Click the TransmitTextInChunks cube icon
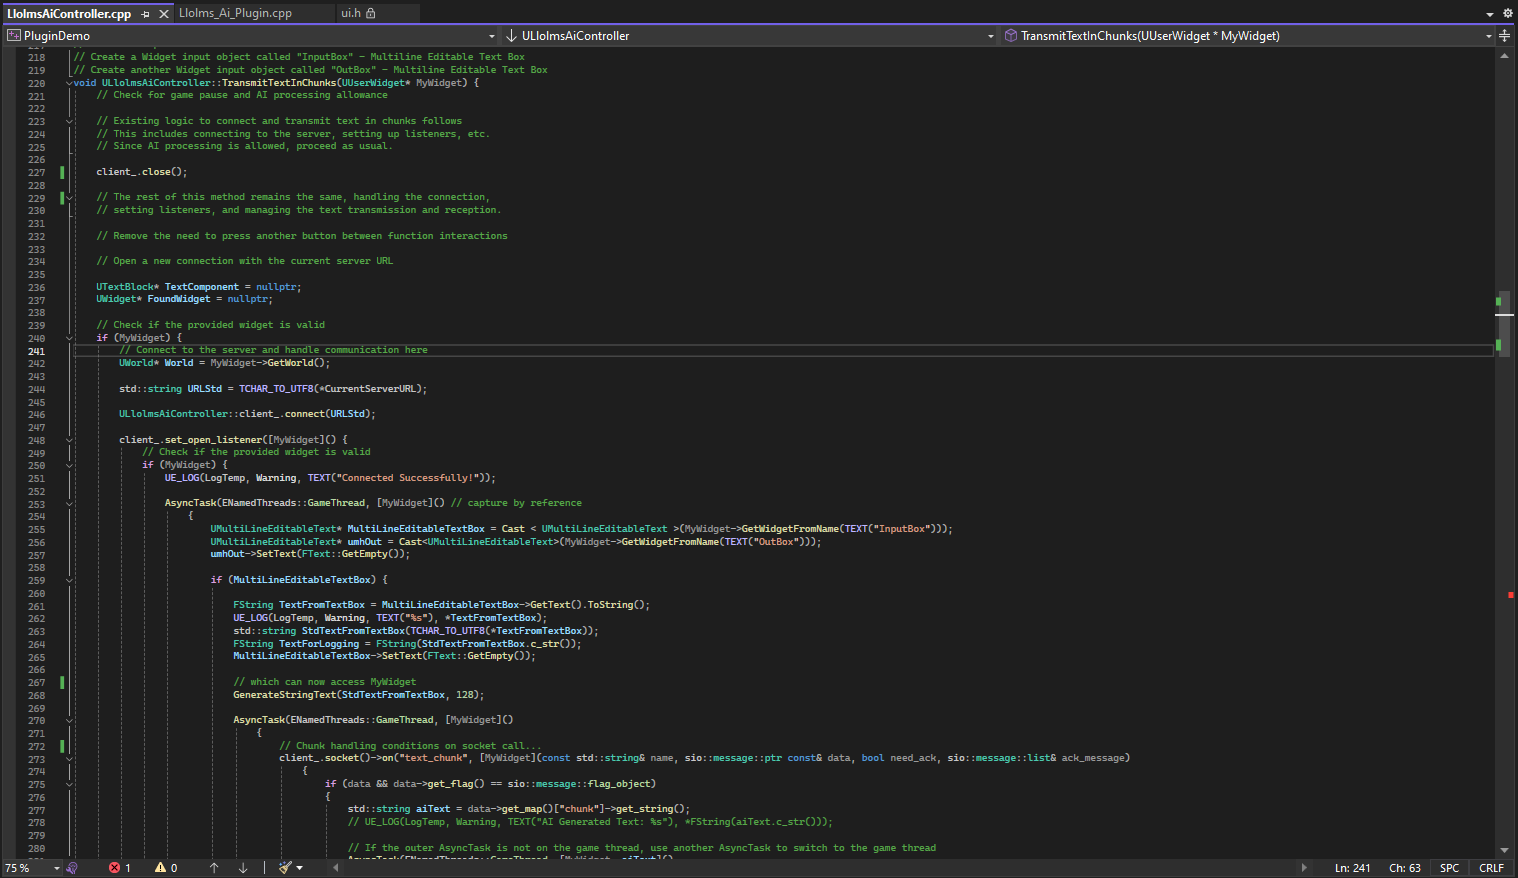 click(1011, 35)
